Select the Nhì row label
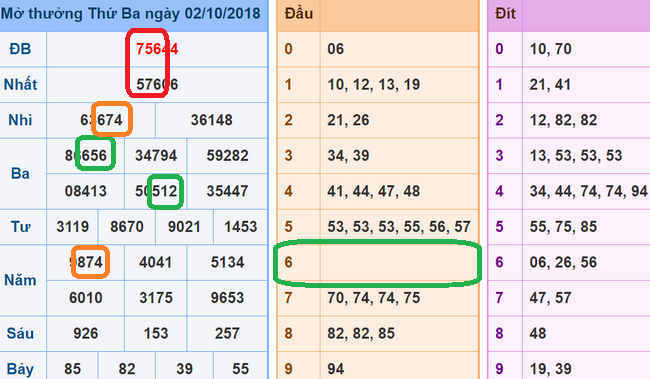Viewport: 650px width, 379px height. pos(20,120)
